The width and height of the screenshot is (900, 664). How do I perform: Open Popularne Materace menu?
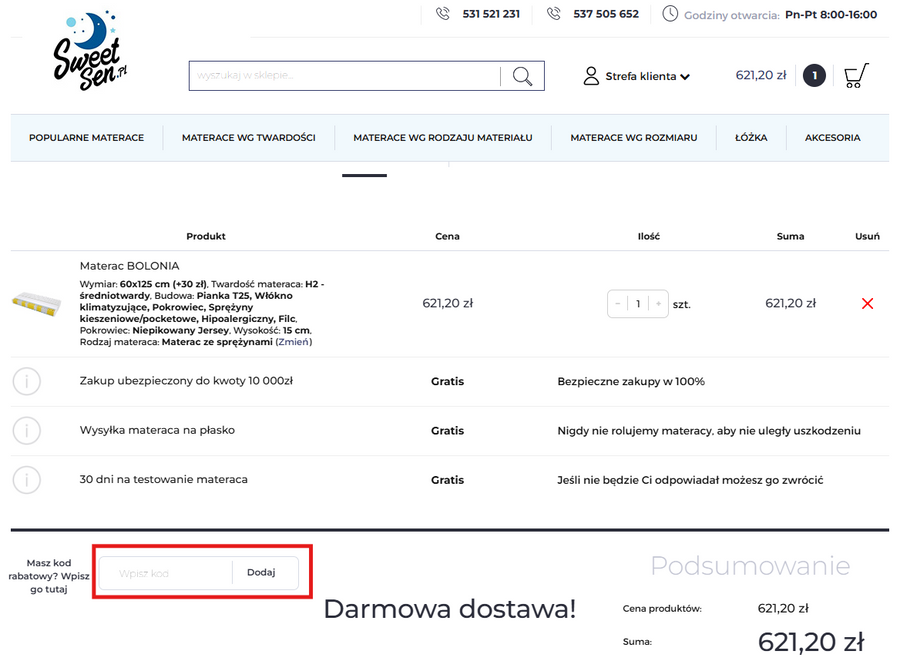[x=86, y=138]
